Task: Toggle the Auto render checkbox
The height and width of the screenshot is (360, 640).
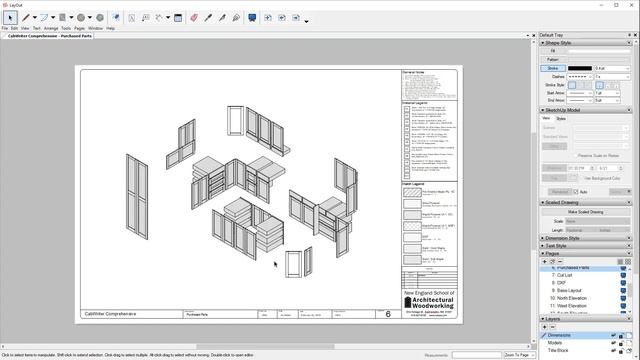Action: click(576, 192)
